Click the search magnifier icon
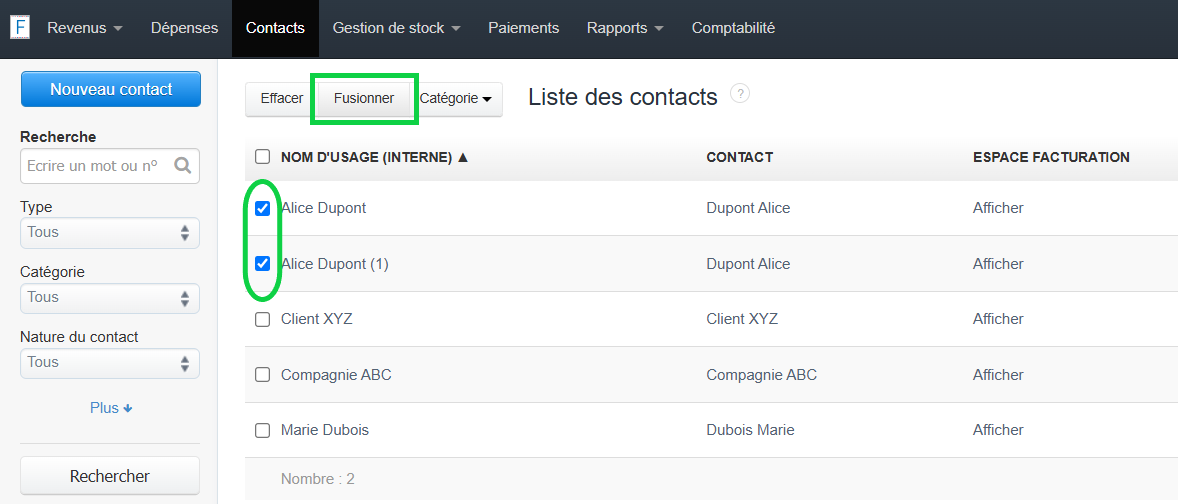This screenshot has height=504, width=1178. pyautogui.click(x=183, y=165)
